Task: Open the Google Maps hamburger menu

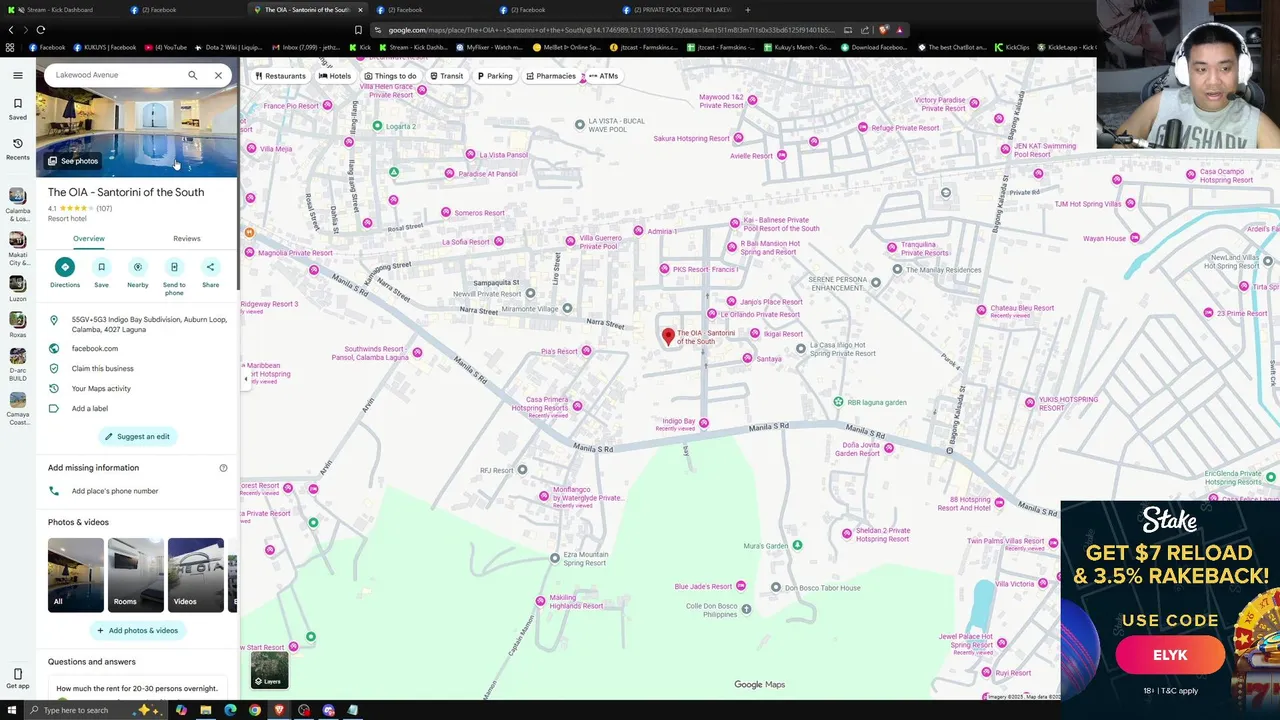Action: pyautogui.click(x=17, y=75)
